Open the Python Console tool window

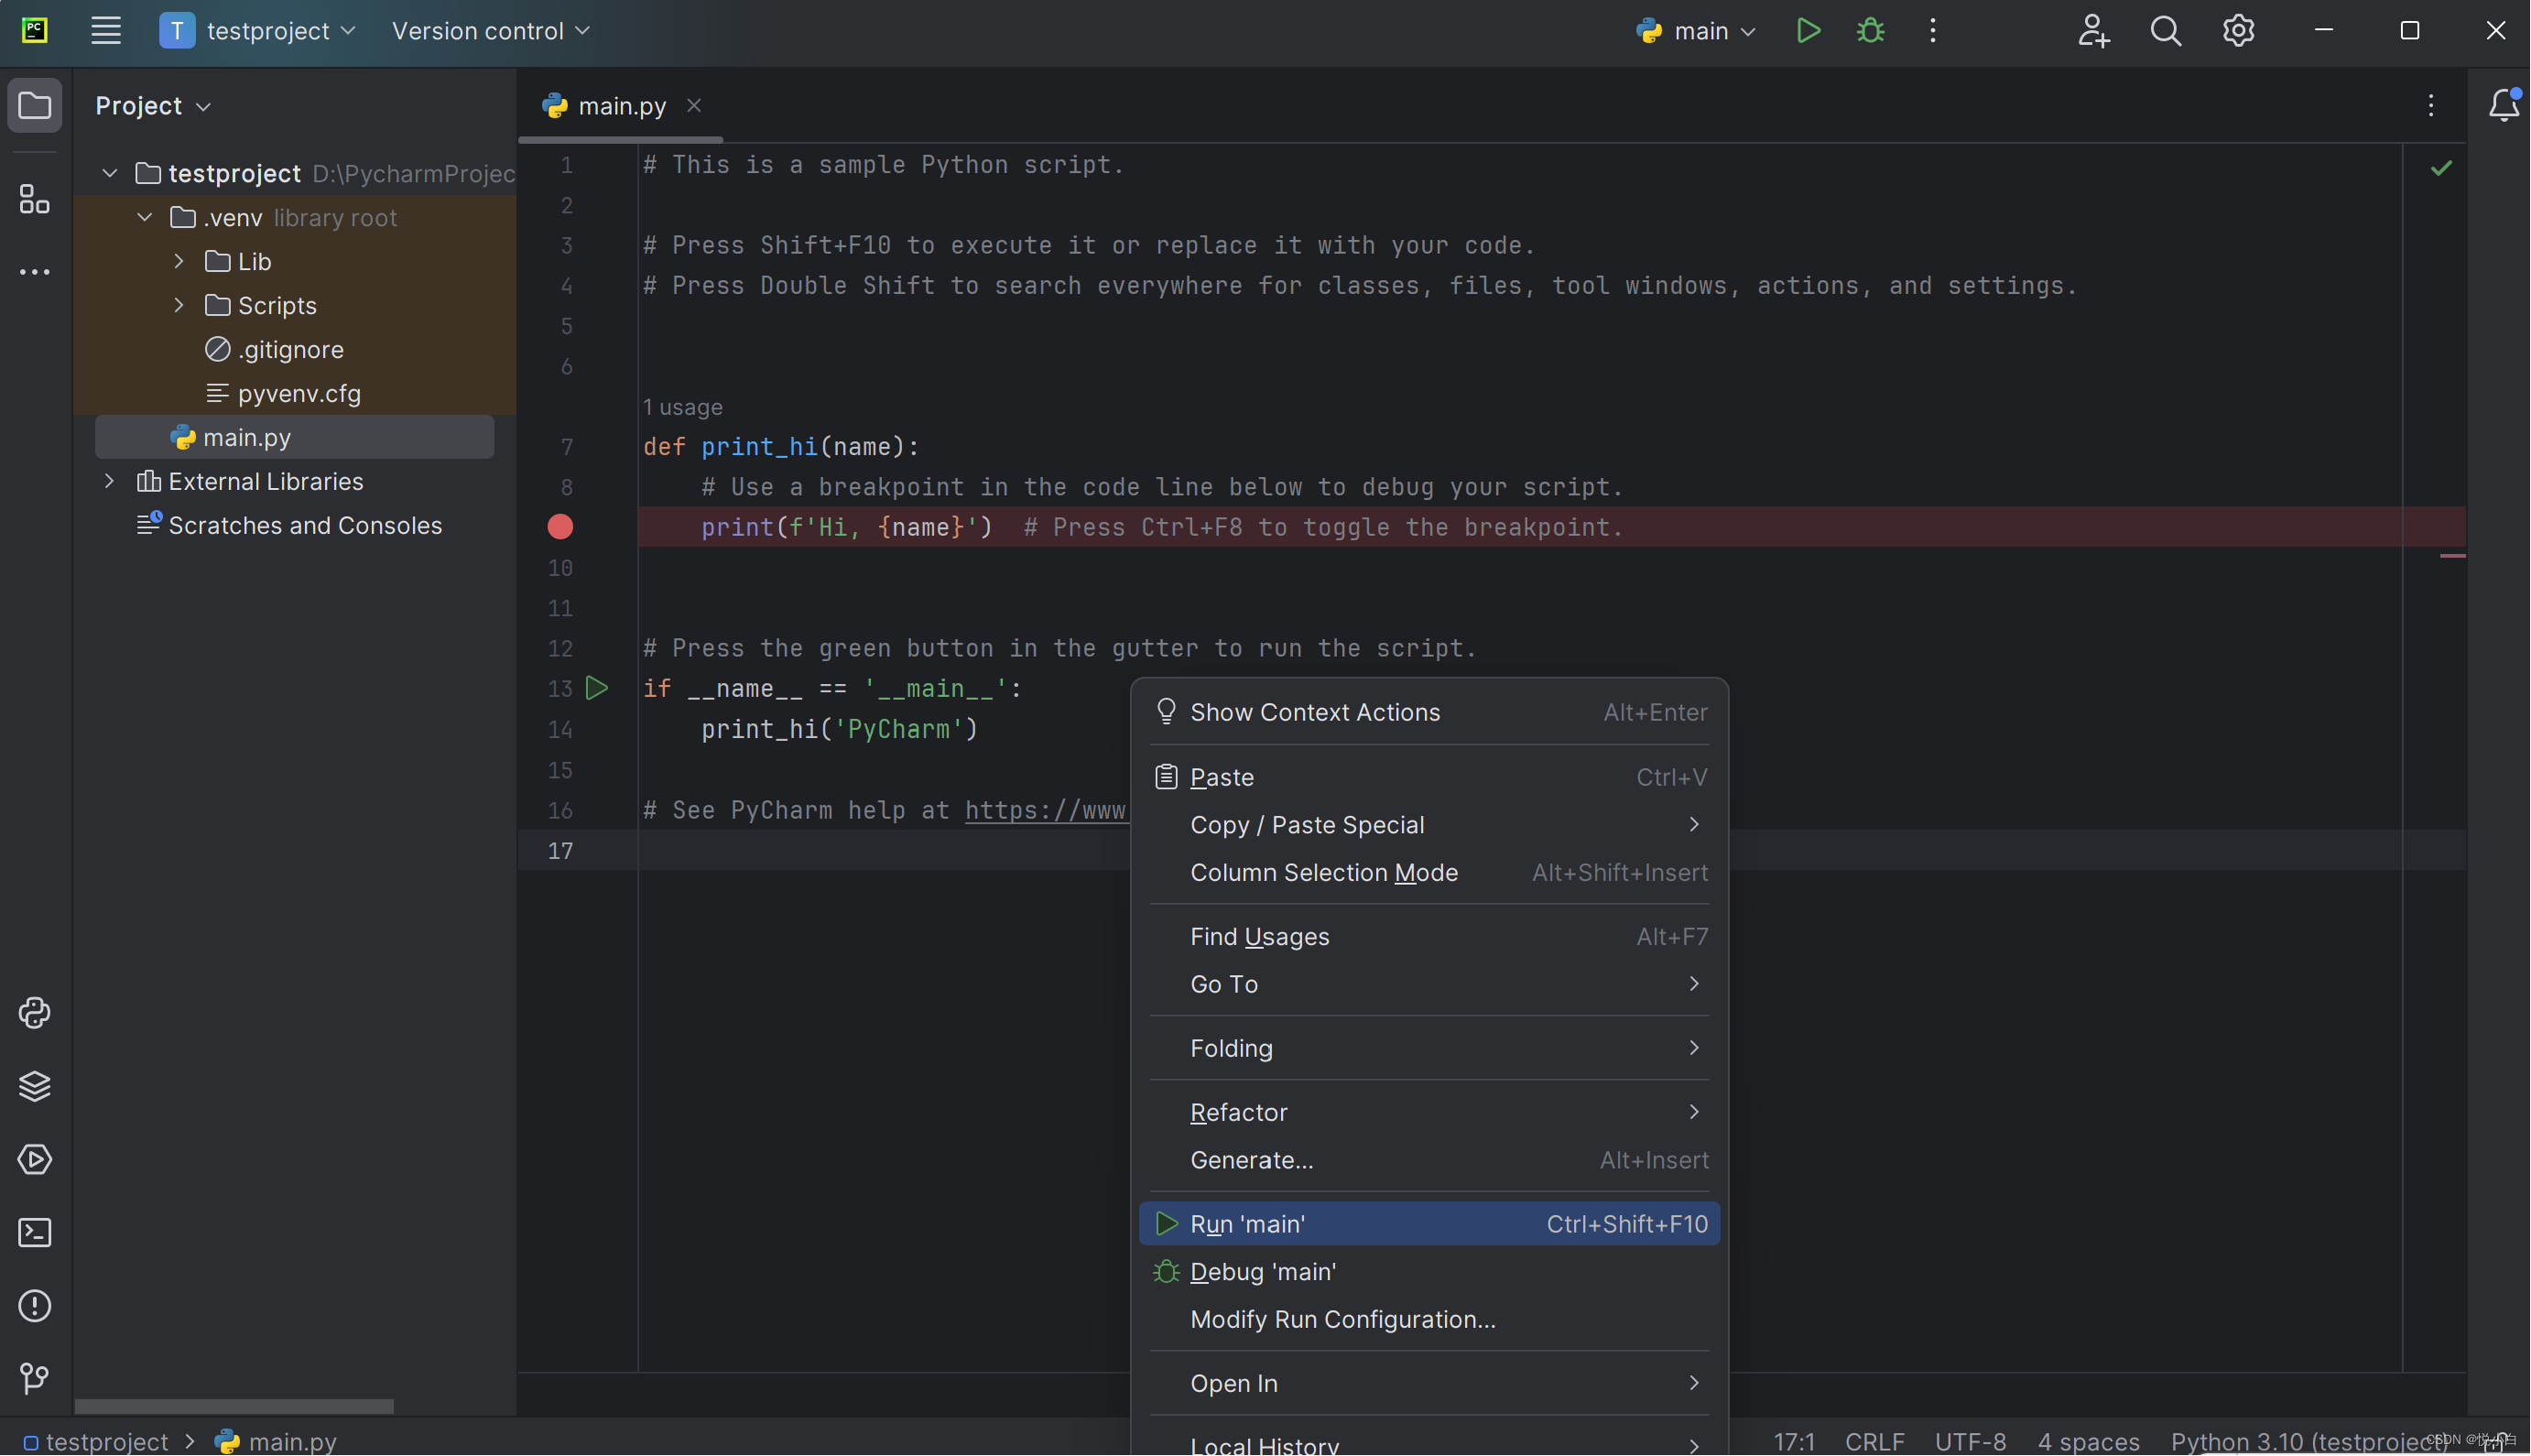(35, 1013)
